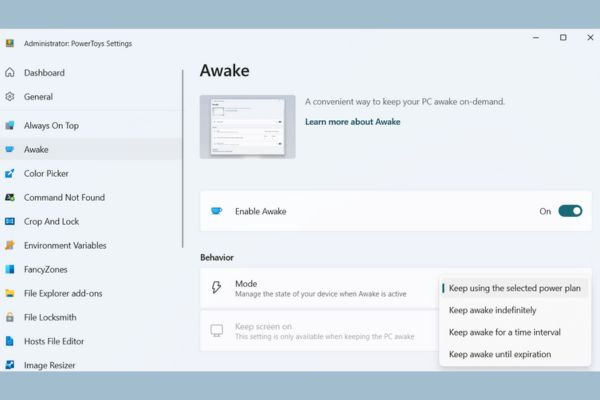Choose Keep awake indefinitely option
Screen dimensions: 600x400
pyautogui.click(x=515, y=310)
